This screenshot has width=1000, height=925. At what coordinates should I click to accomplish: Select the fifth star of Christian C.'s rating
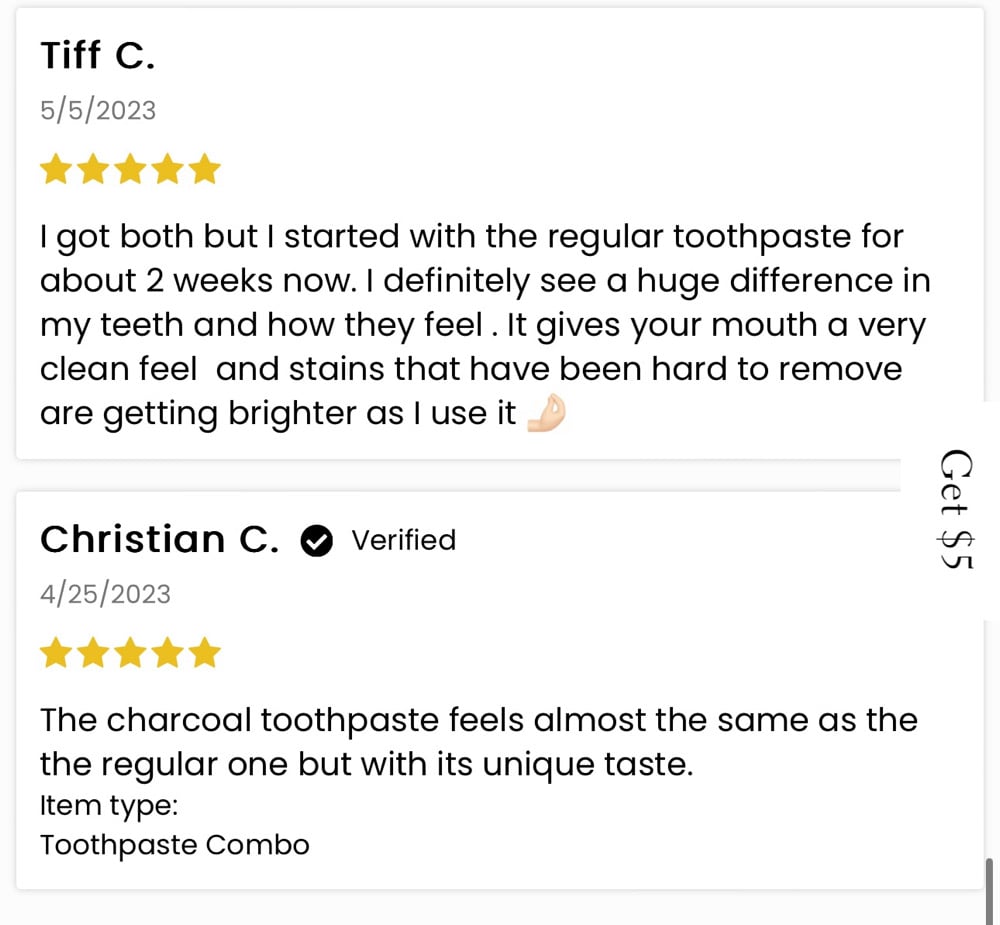coord(204,653)
